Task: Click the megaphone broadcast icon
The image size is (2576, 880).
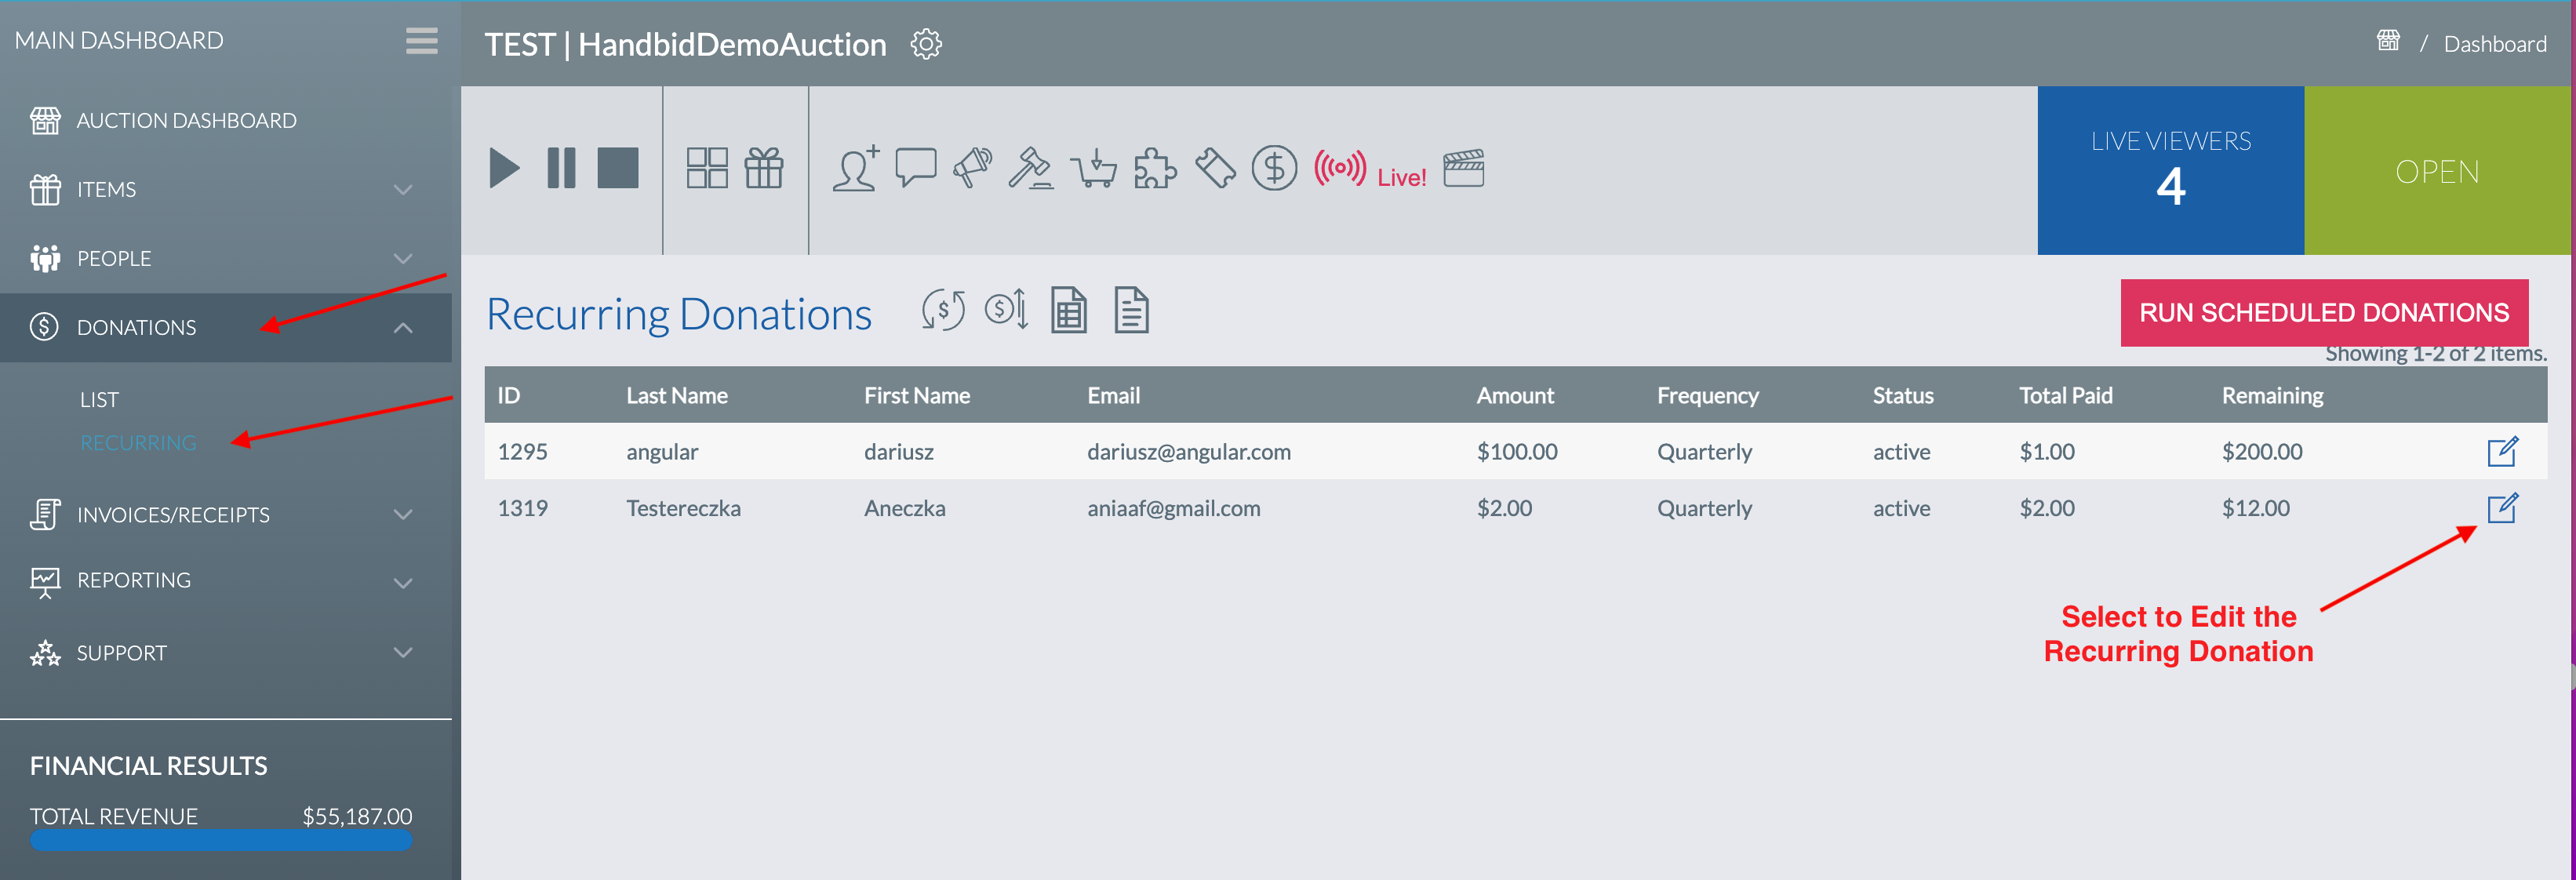Action: [972, 168]
